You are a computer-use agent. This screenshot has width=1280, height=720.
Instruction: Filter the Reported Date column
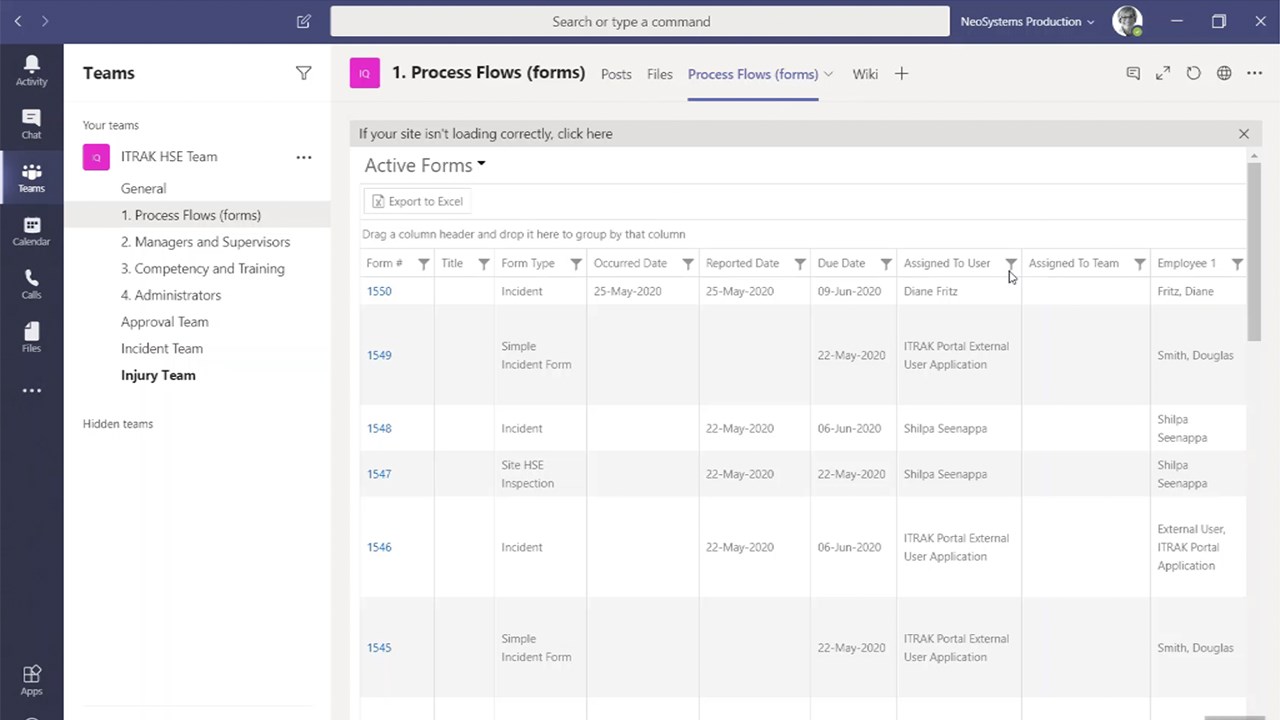point(799,264)
